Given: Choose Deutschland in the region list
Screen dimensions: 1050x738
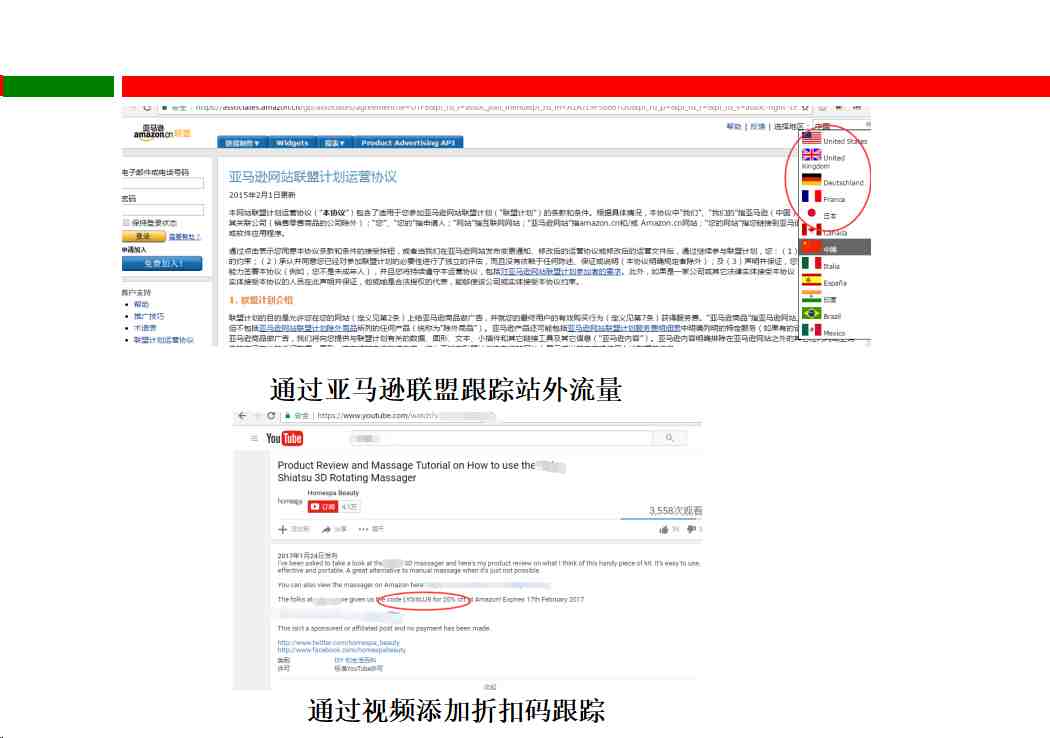Looking at the screenshot, I should coord(834,181).
